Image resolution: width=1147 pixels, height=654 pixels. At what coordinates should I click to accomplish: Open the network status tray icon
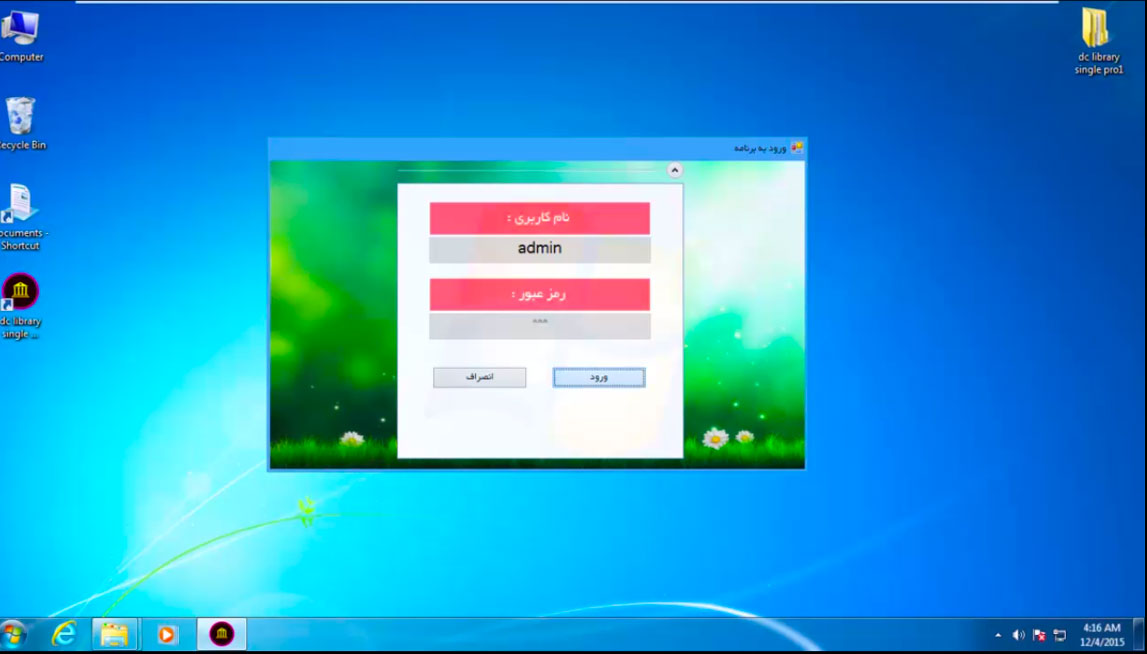pyautogui.click(x=1059, y=635)
